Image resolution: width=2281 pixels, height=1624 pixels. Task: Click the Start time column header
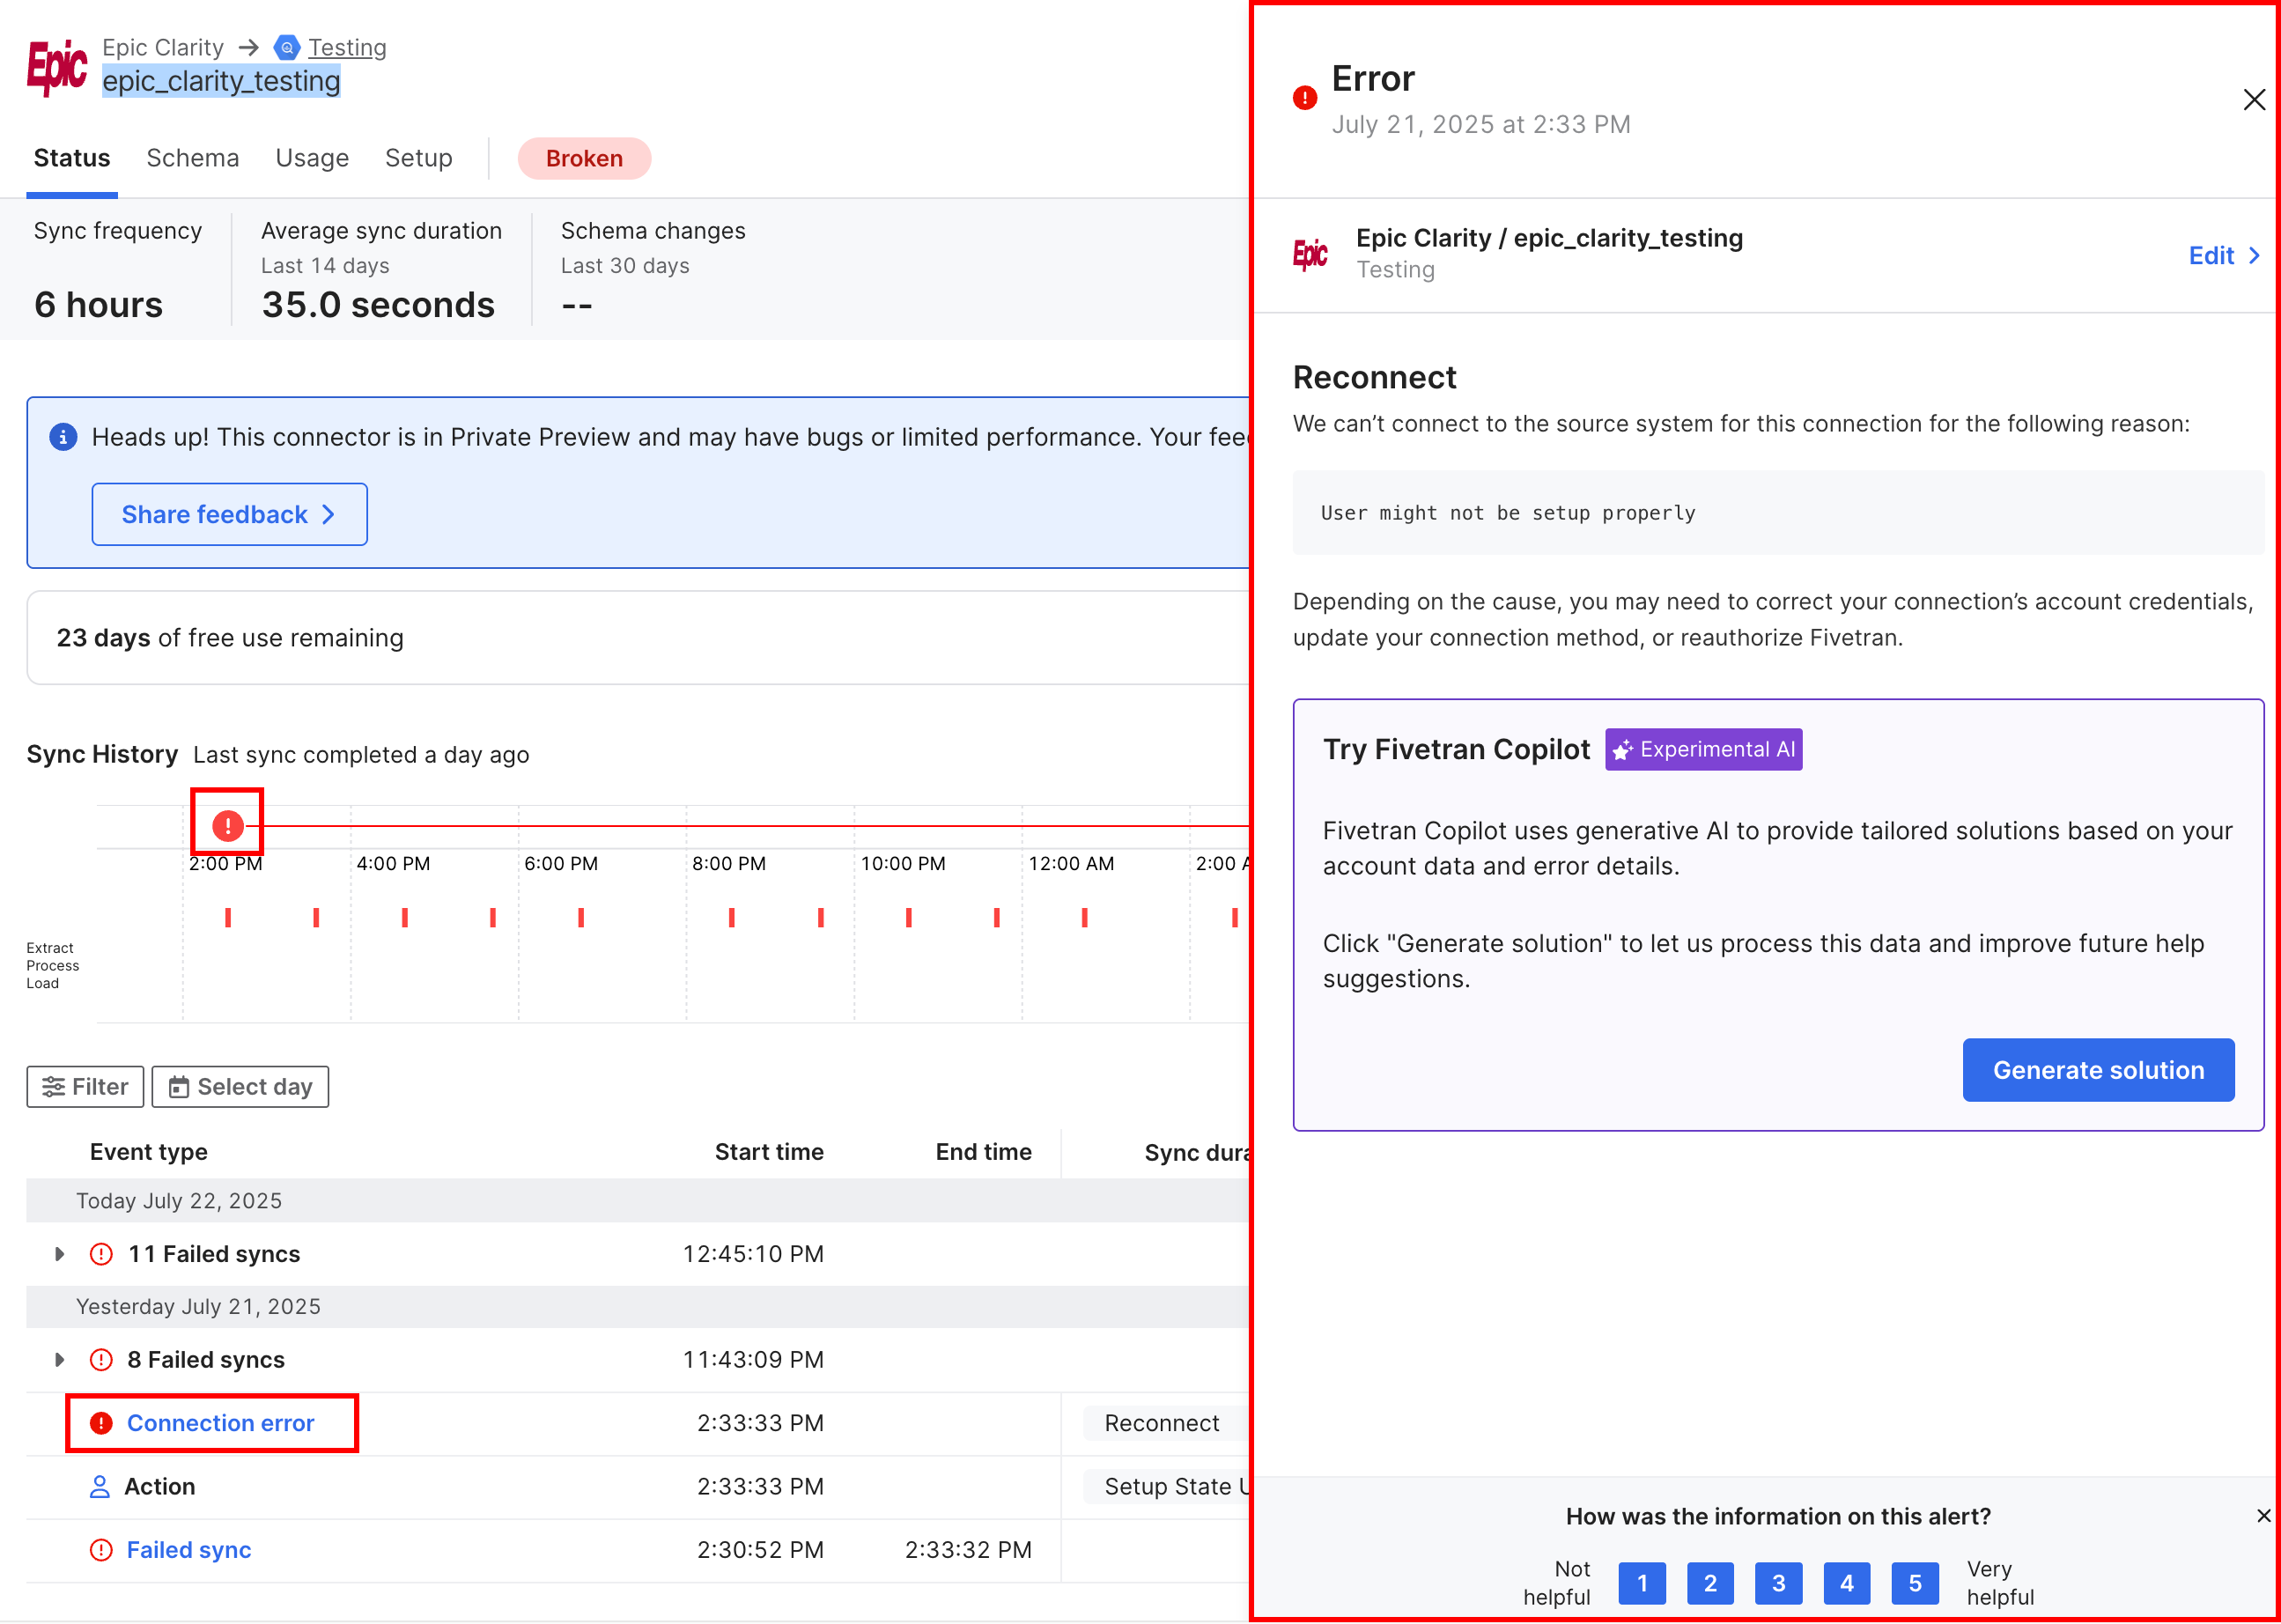tap(769, 1152)
